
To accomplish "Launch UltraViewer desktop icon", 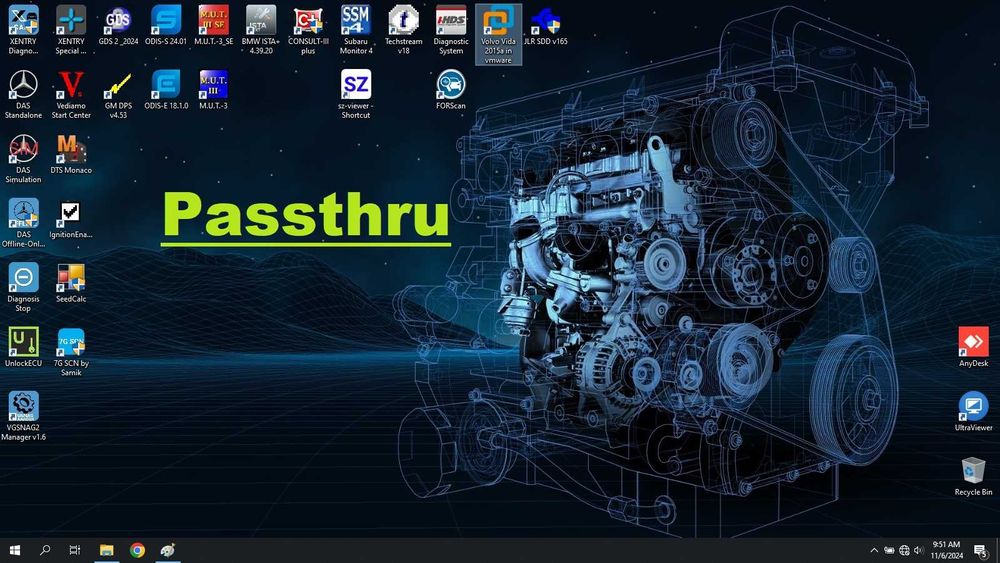I will (x=973, y=411).
